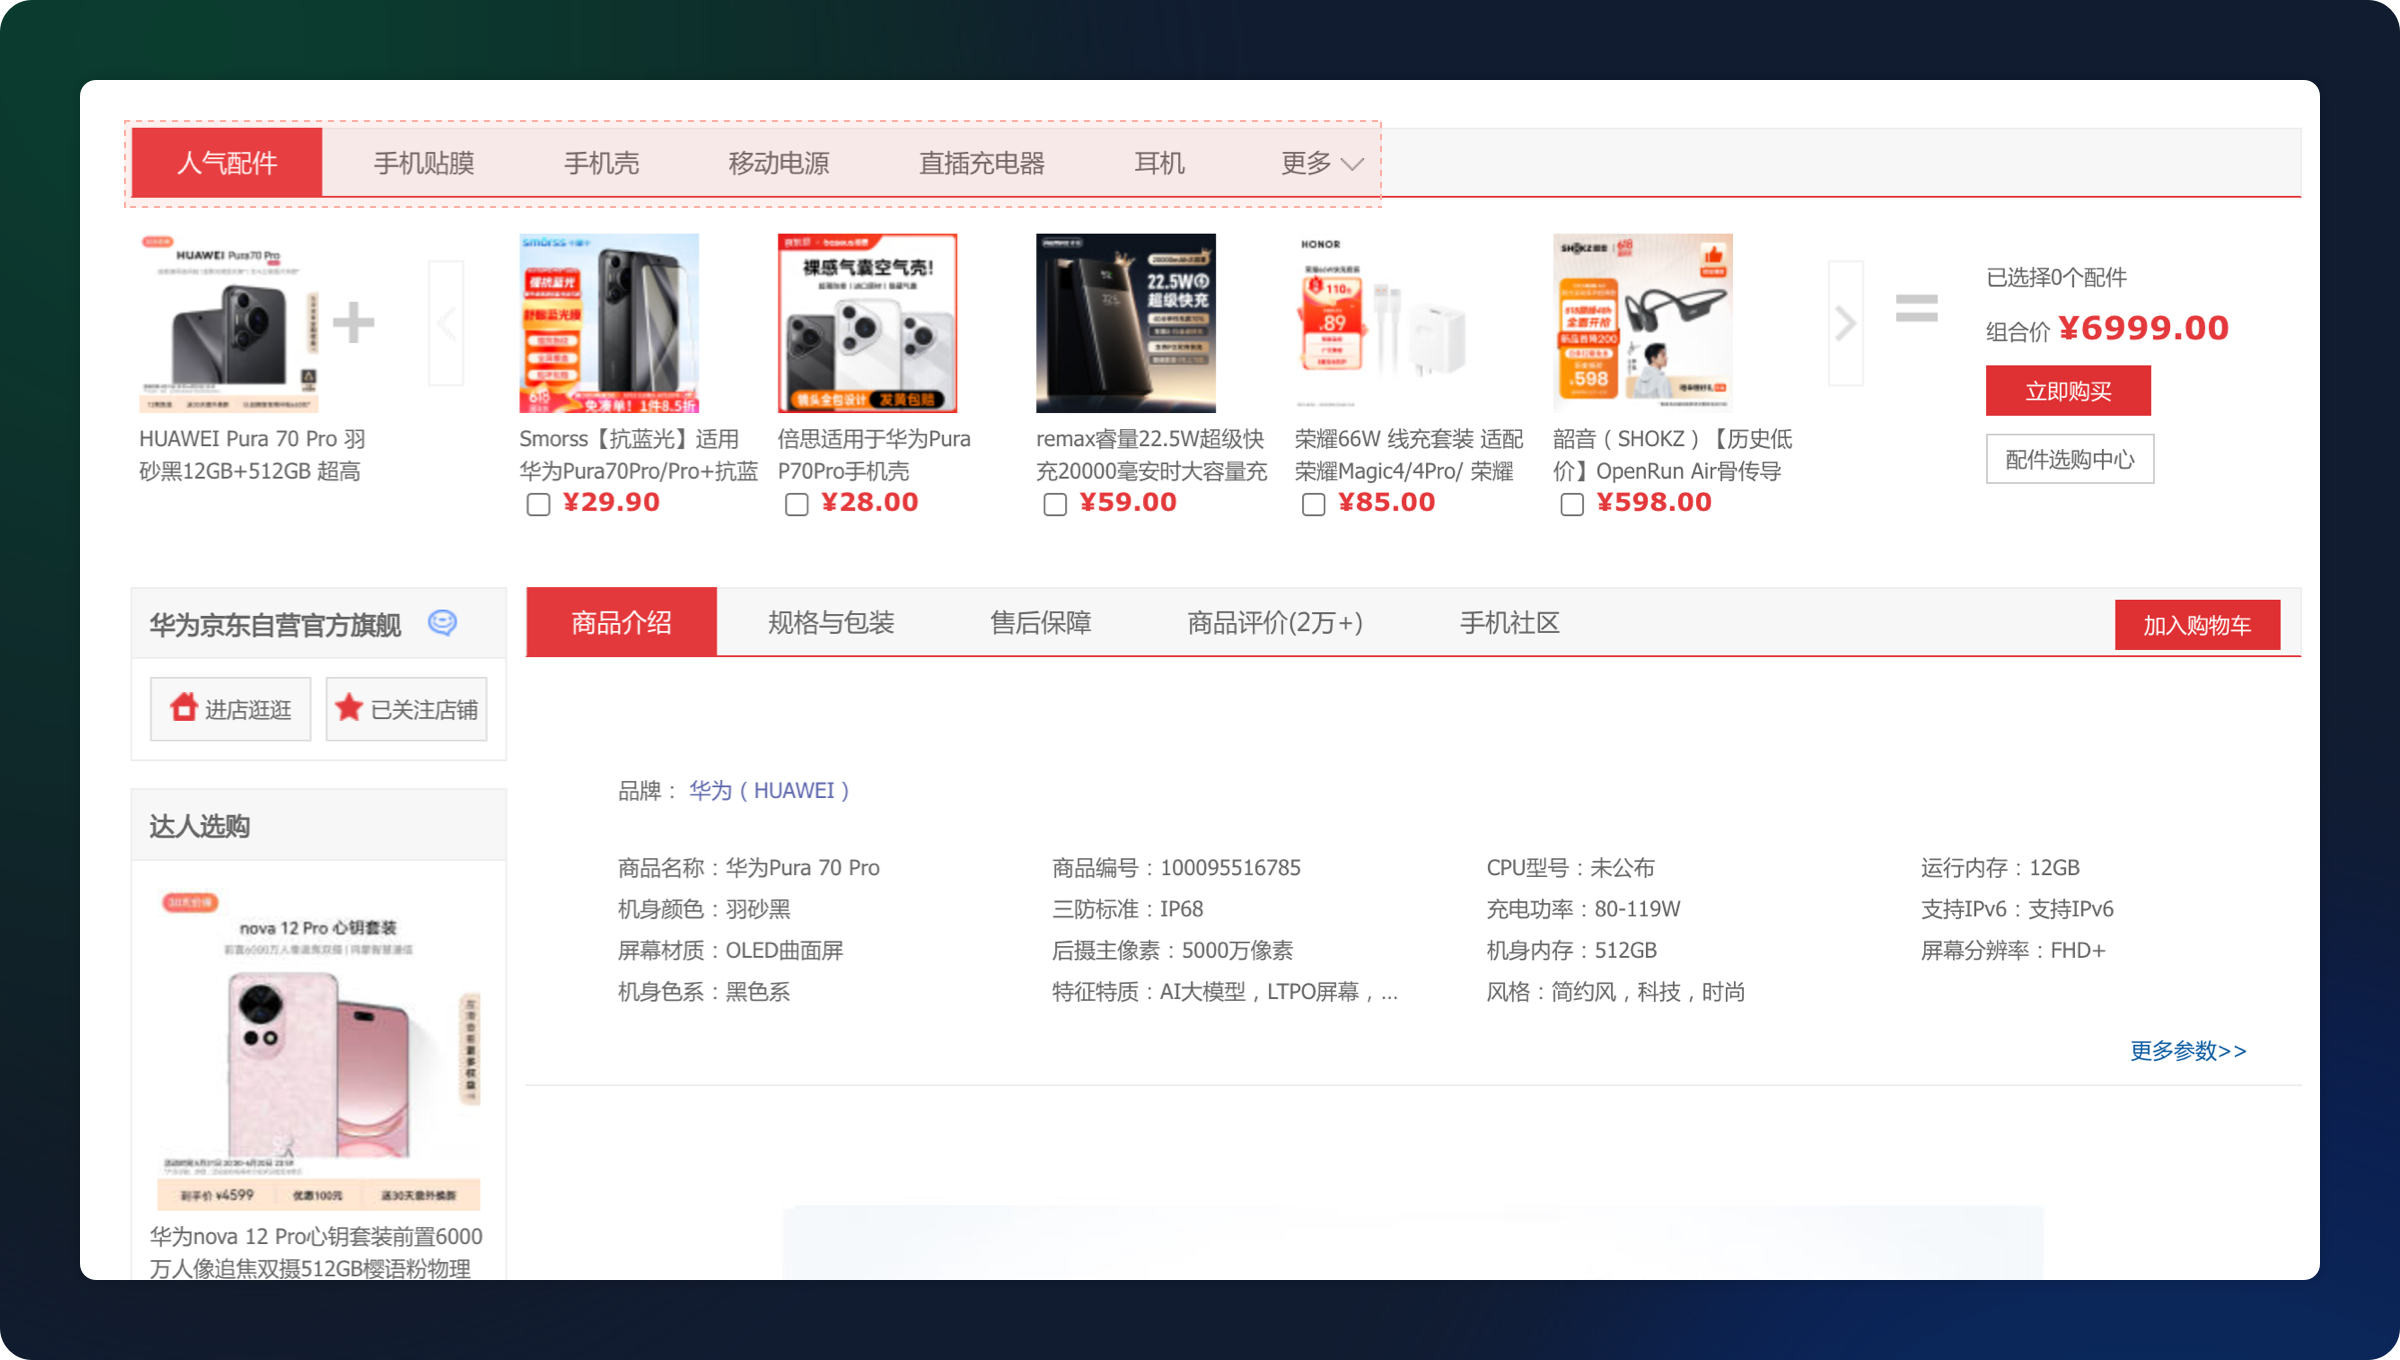Select the 耳机 tab
The height and width of the screenshot is (1360, 2400).
coord(1159,163)
